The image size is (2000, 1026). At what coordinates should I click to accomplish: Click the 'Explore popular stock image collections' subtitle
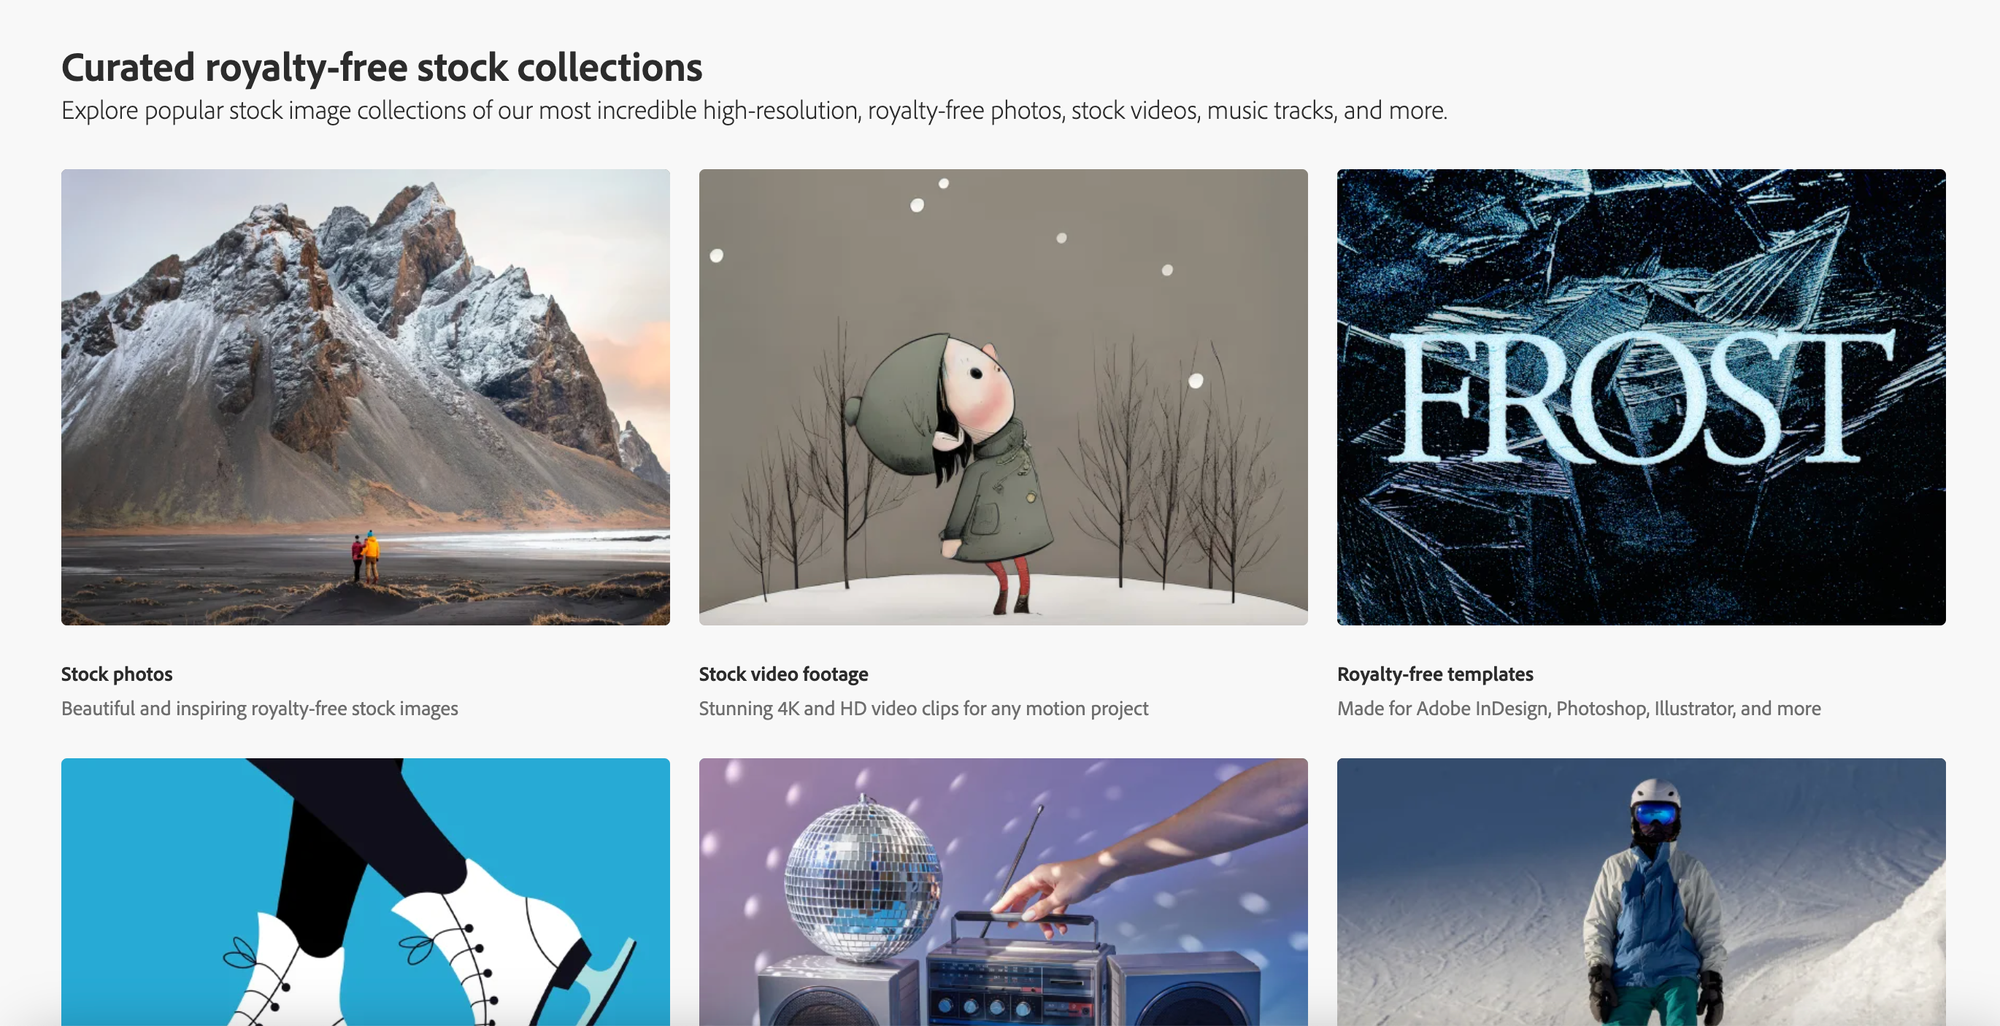(x=754, y=110)
